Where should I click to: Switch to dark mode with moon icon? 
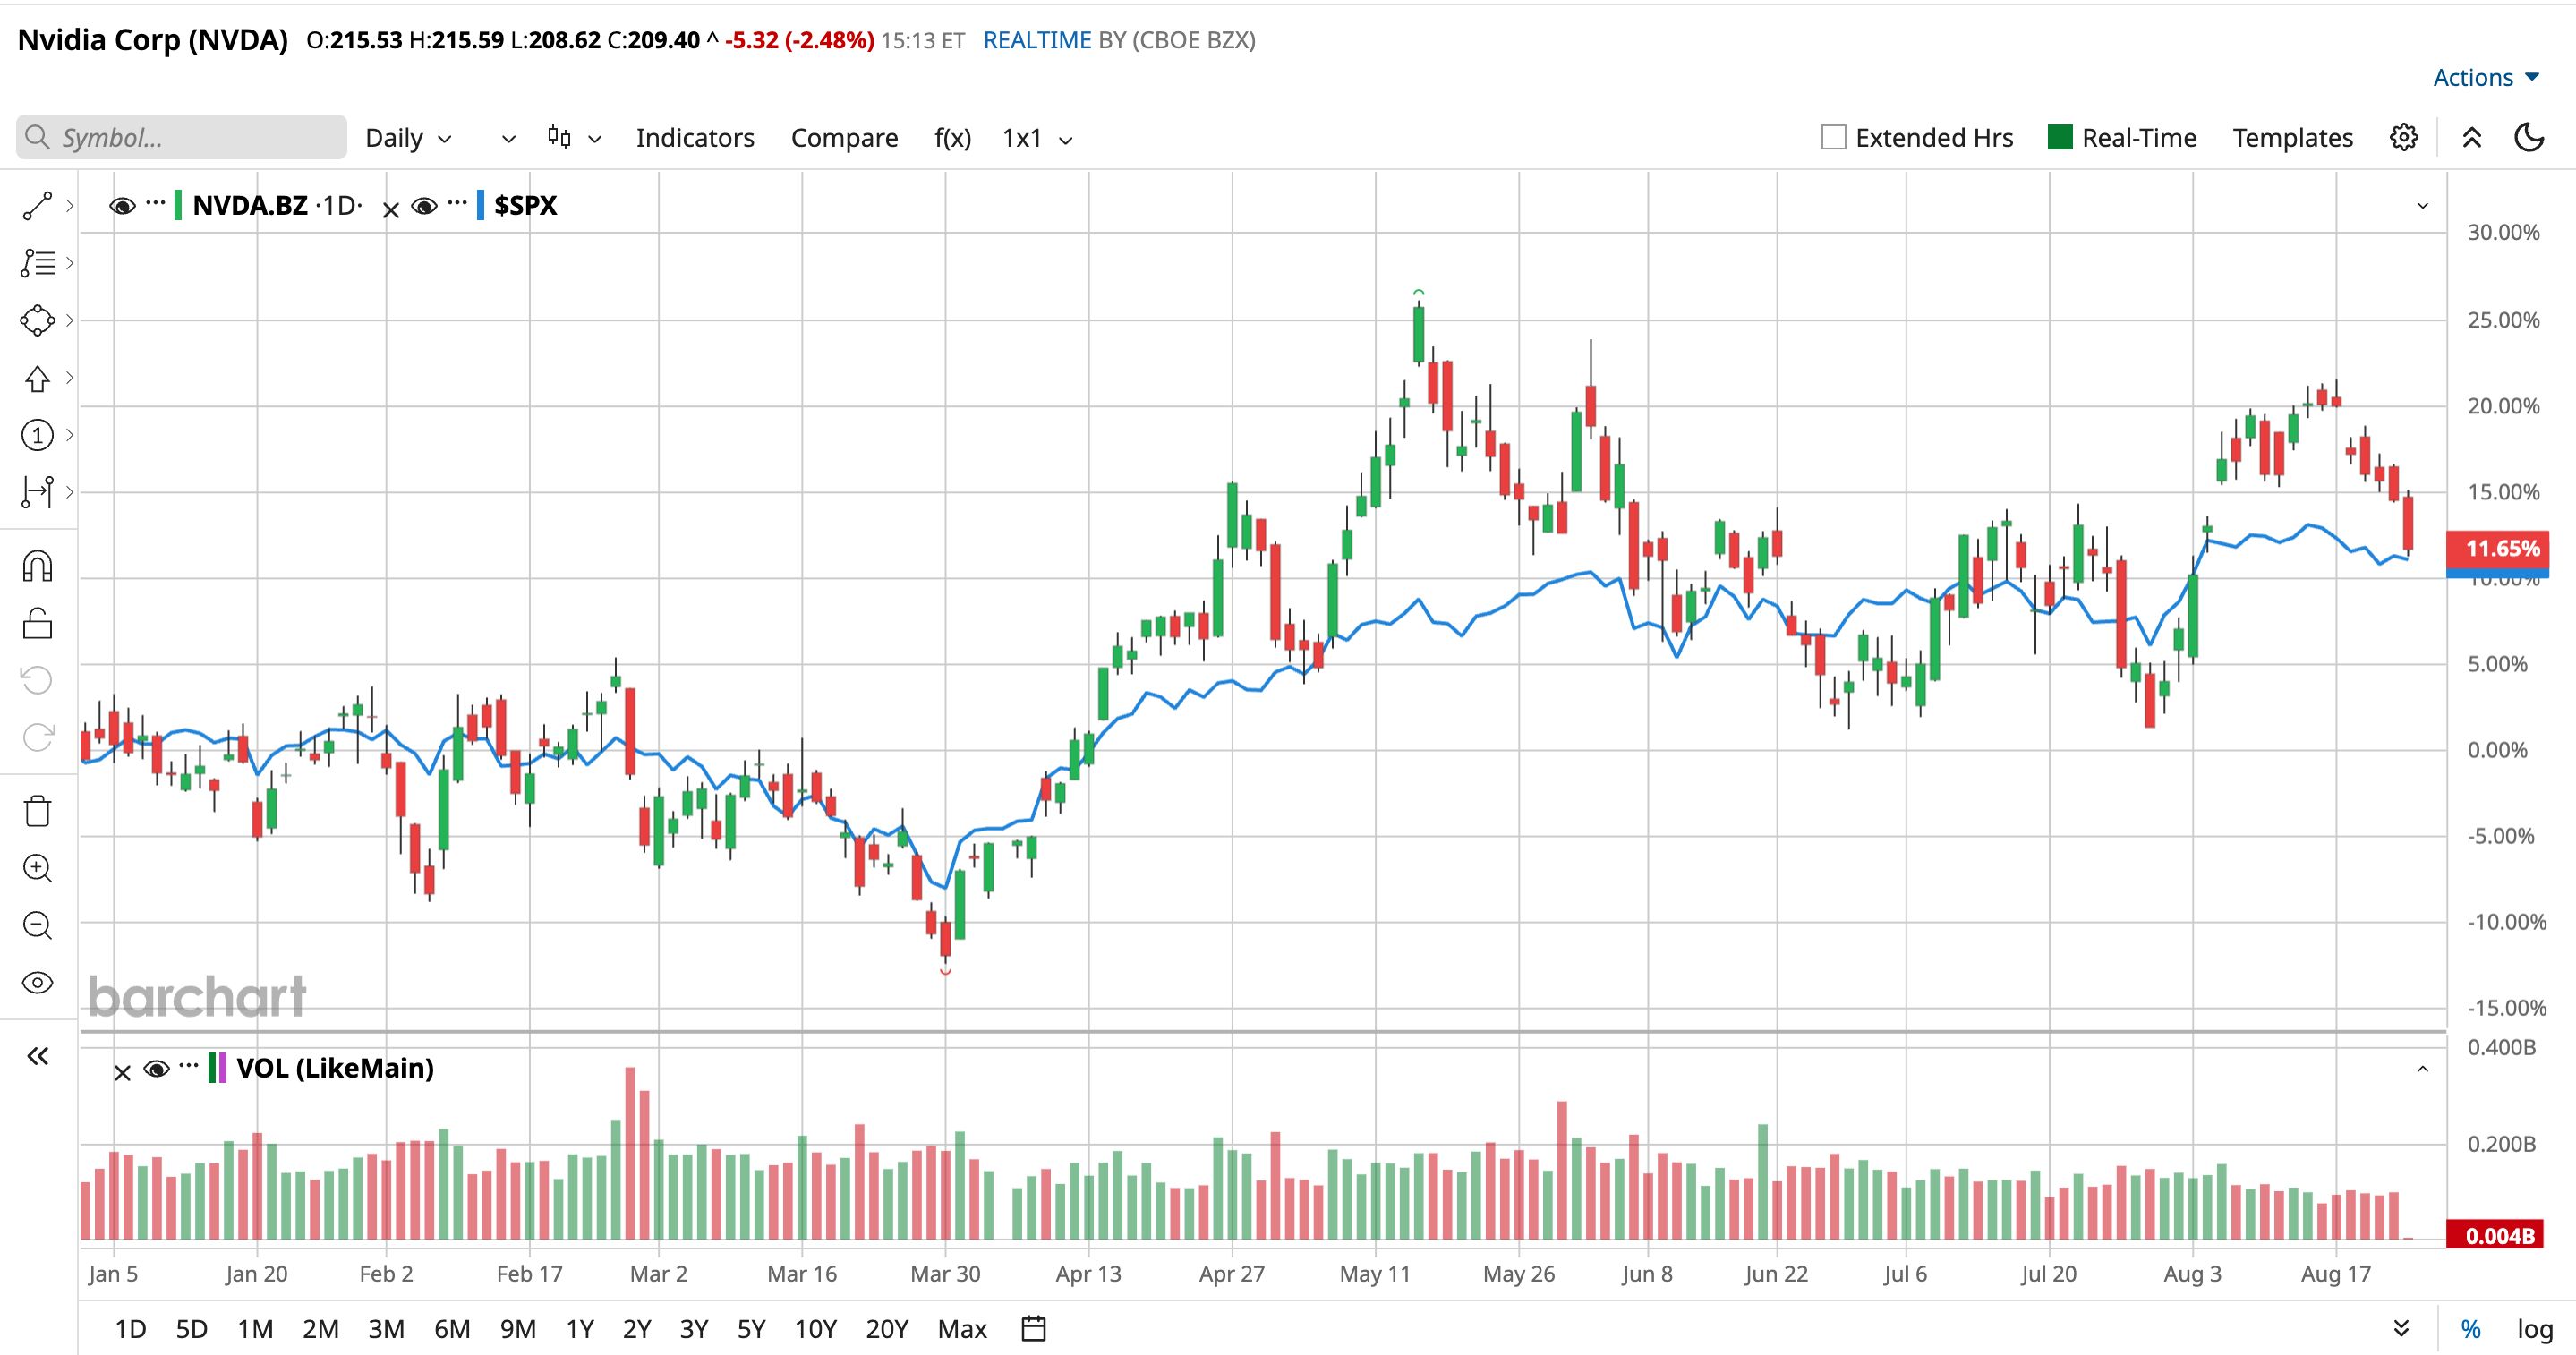click(x=2529, y=137)
